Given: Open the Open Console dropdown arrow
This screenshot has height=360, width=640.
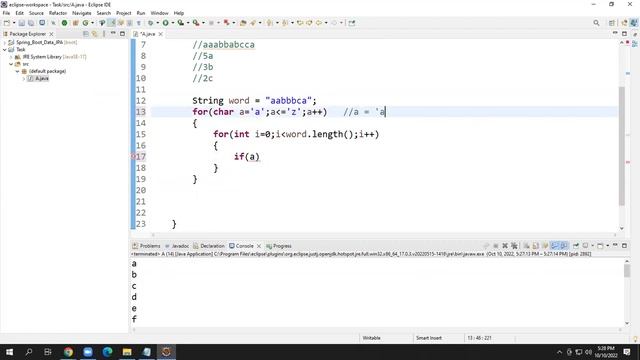Looking at the screenshot, I should pos(607,246).
